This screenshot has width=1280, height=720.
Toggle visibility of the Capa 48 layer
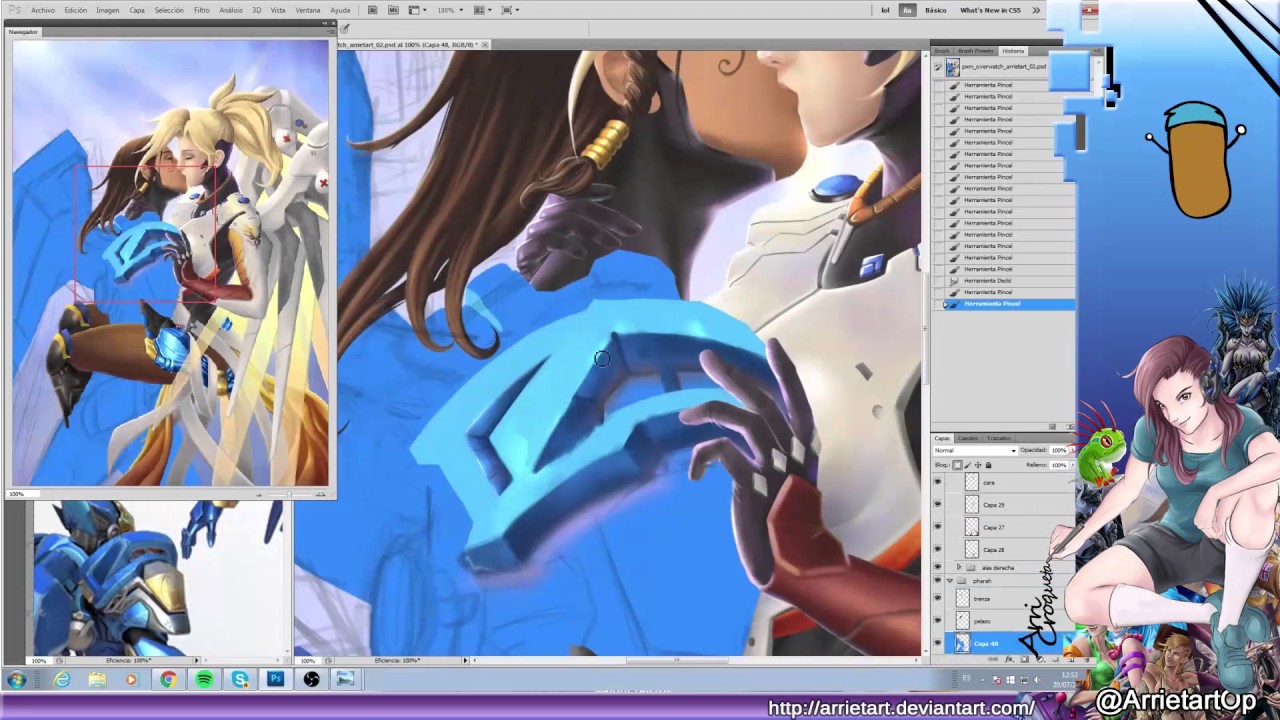937,643
